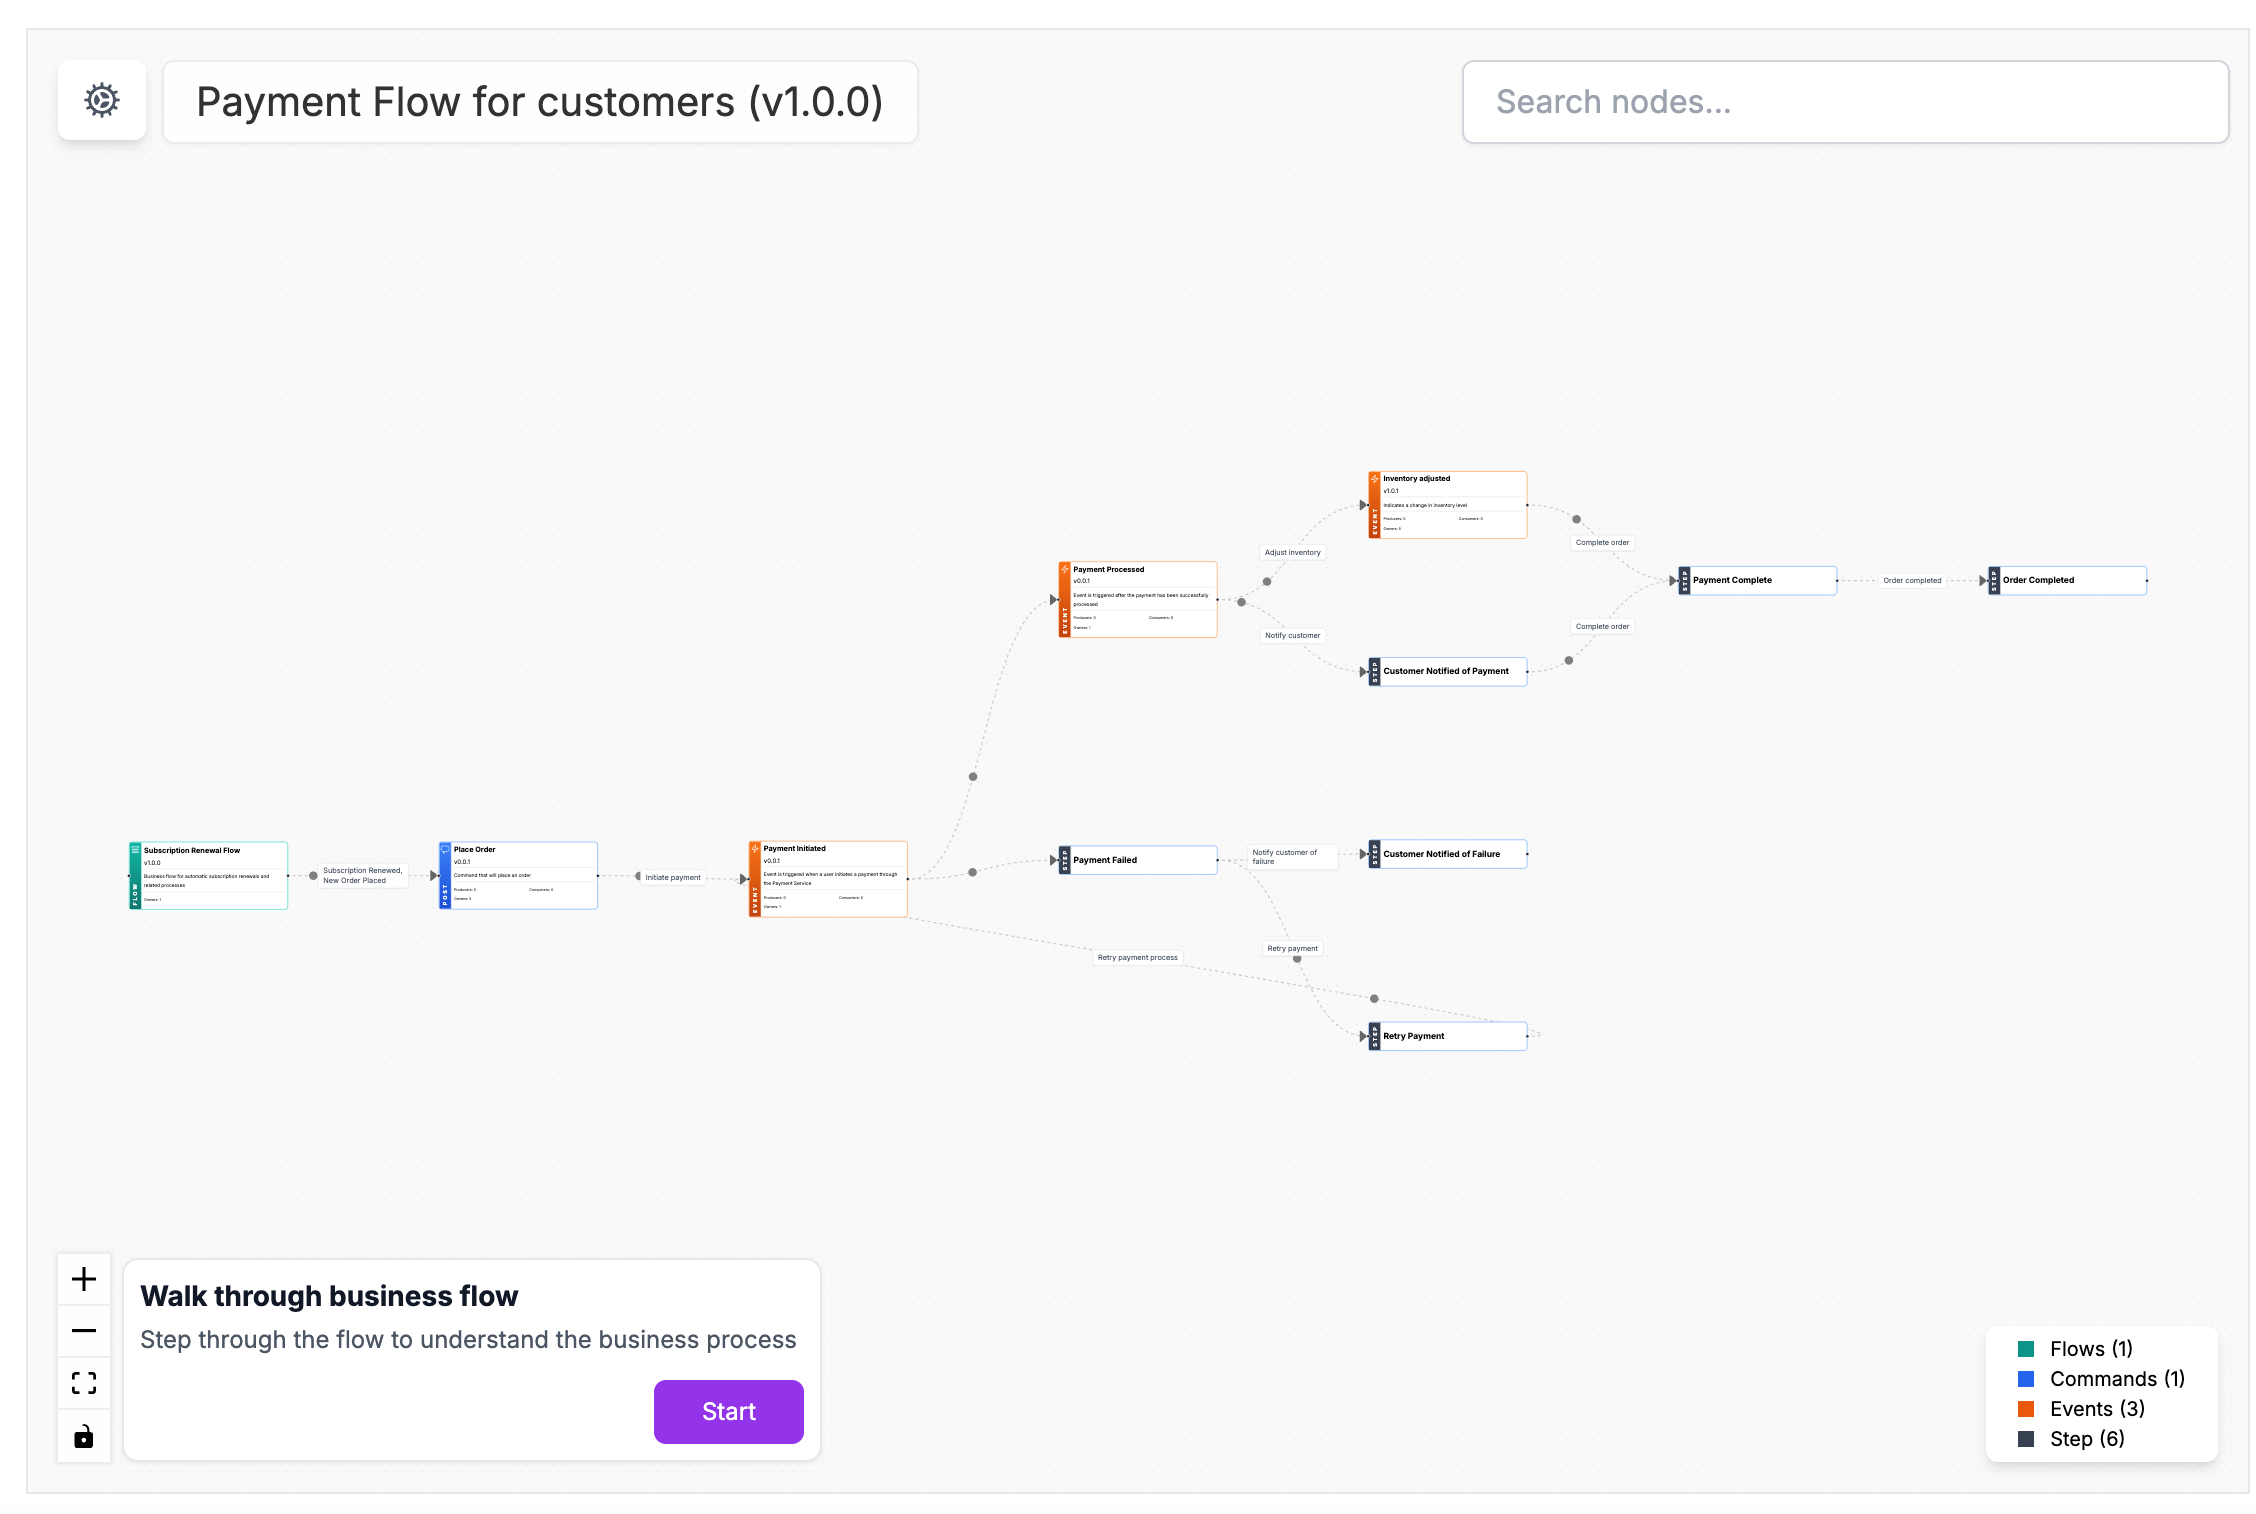The width and height of the screenshot is (2256, 1514).
Task: Click the lightning icon on Inventory adjusted node
Action: click(1375, 478)
